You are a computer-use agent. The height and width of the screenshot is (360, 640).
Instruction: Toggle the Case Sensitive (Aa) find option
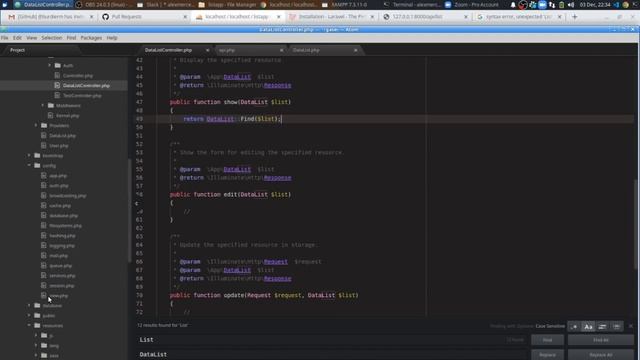tap(588, 327)
